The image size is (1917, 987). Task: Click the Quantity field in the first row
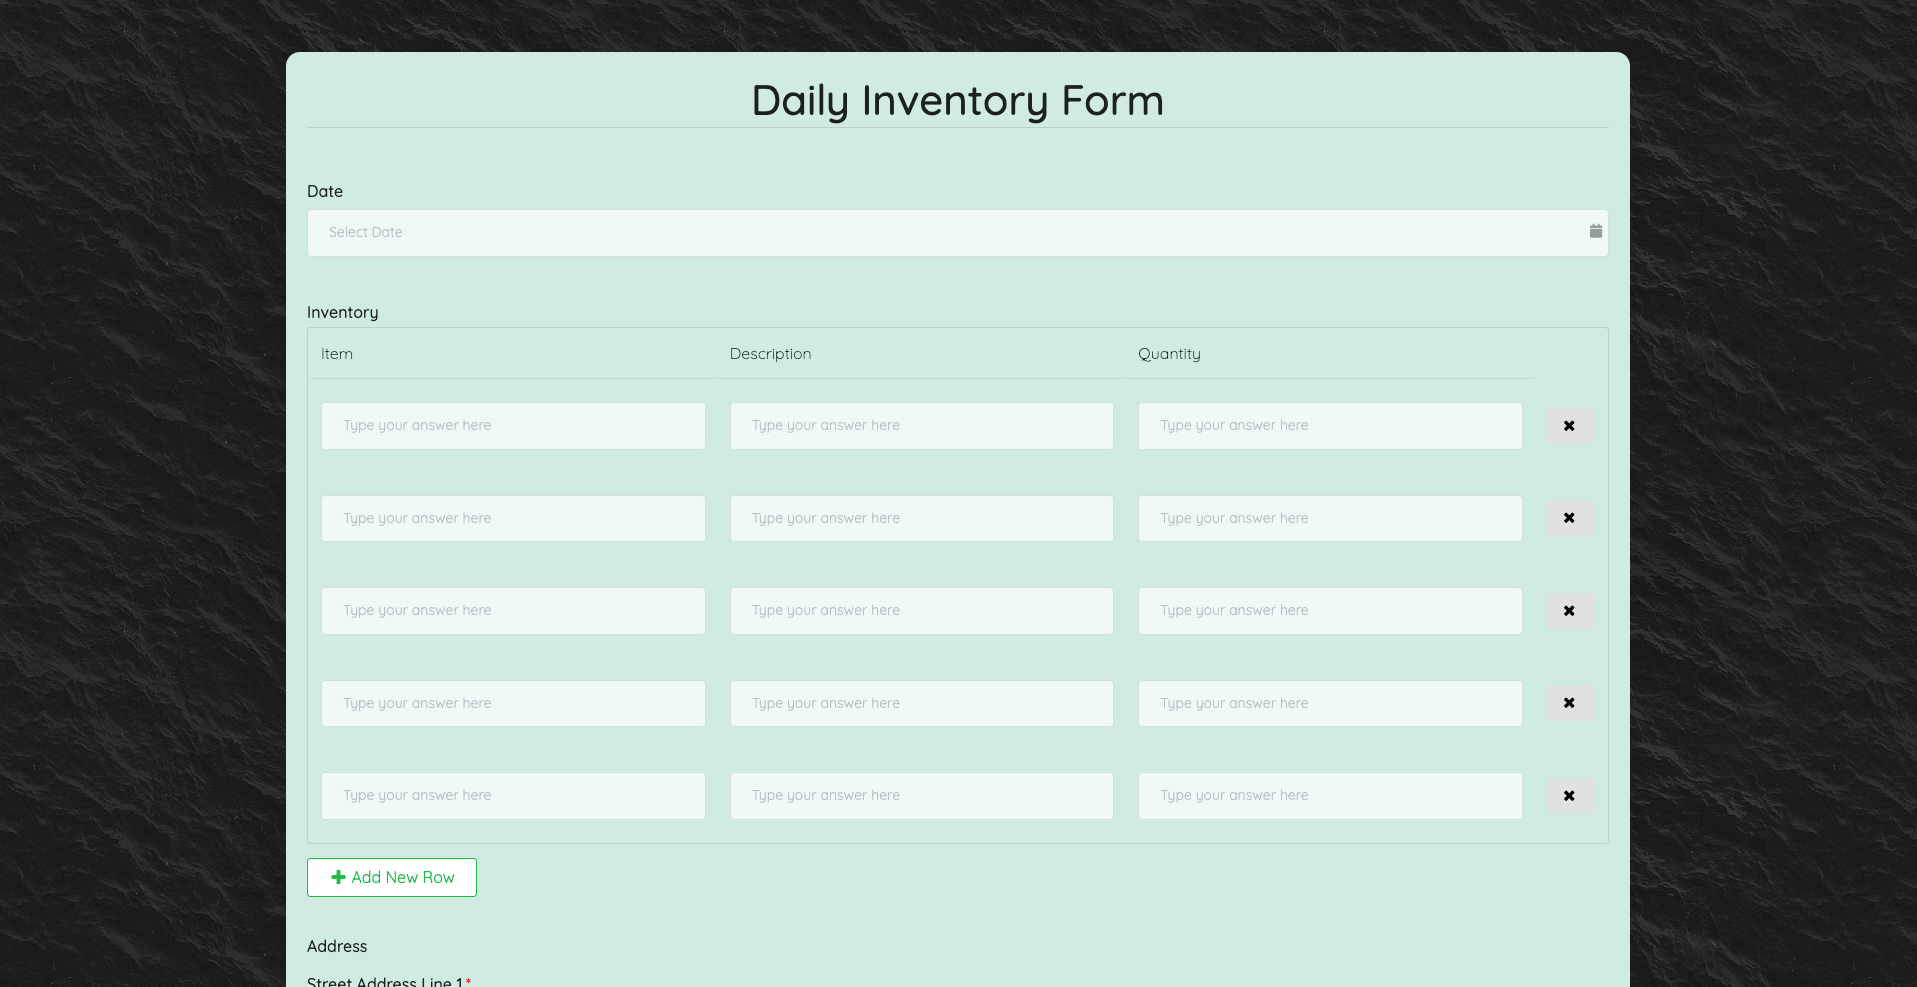[x=1329, y=425]
